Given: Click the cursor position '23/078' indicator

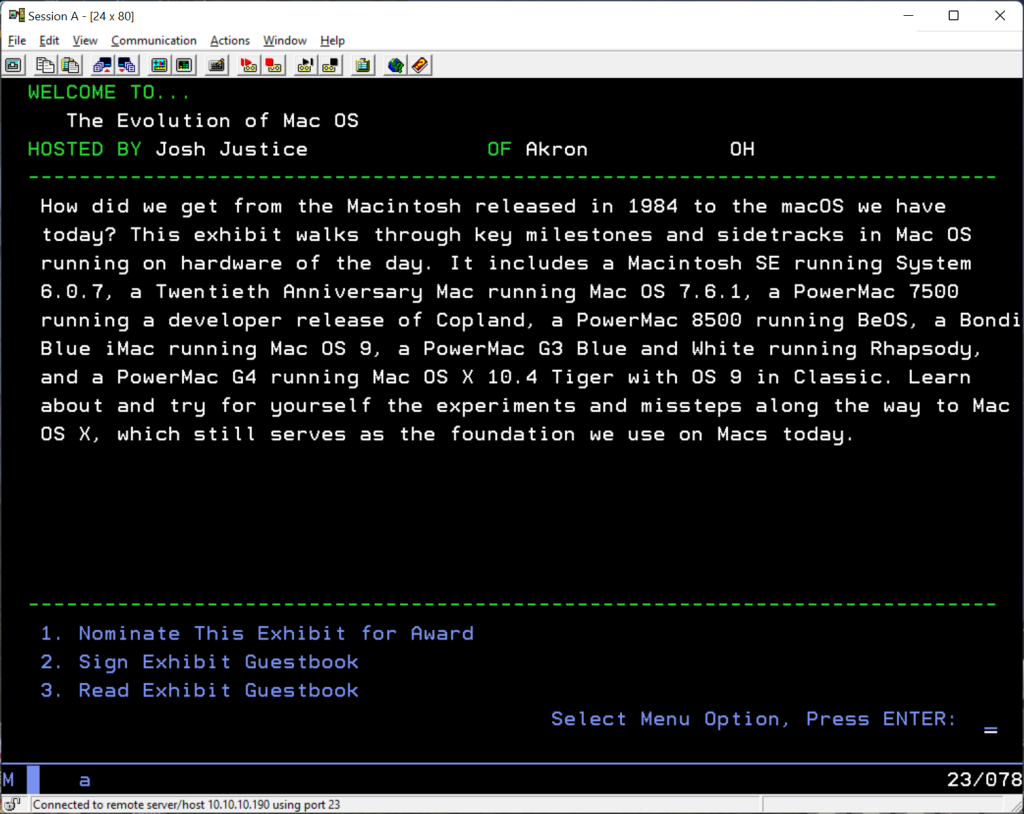Looking at the screenshot, I should (984, 779).
